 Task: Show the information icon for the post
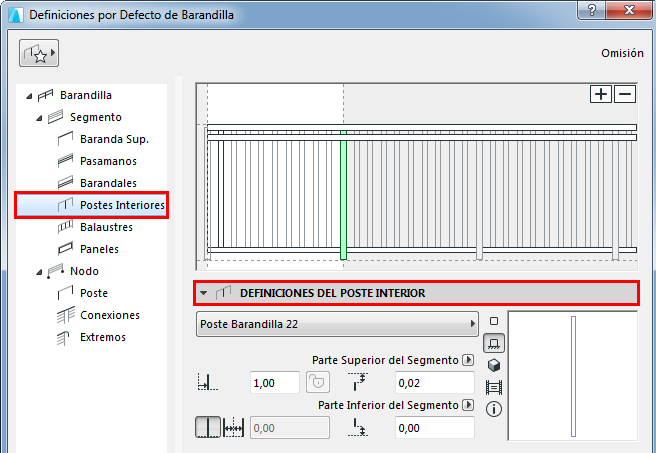494,409
